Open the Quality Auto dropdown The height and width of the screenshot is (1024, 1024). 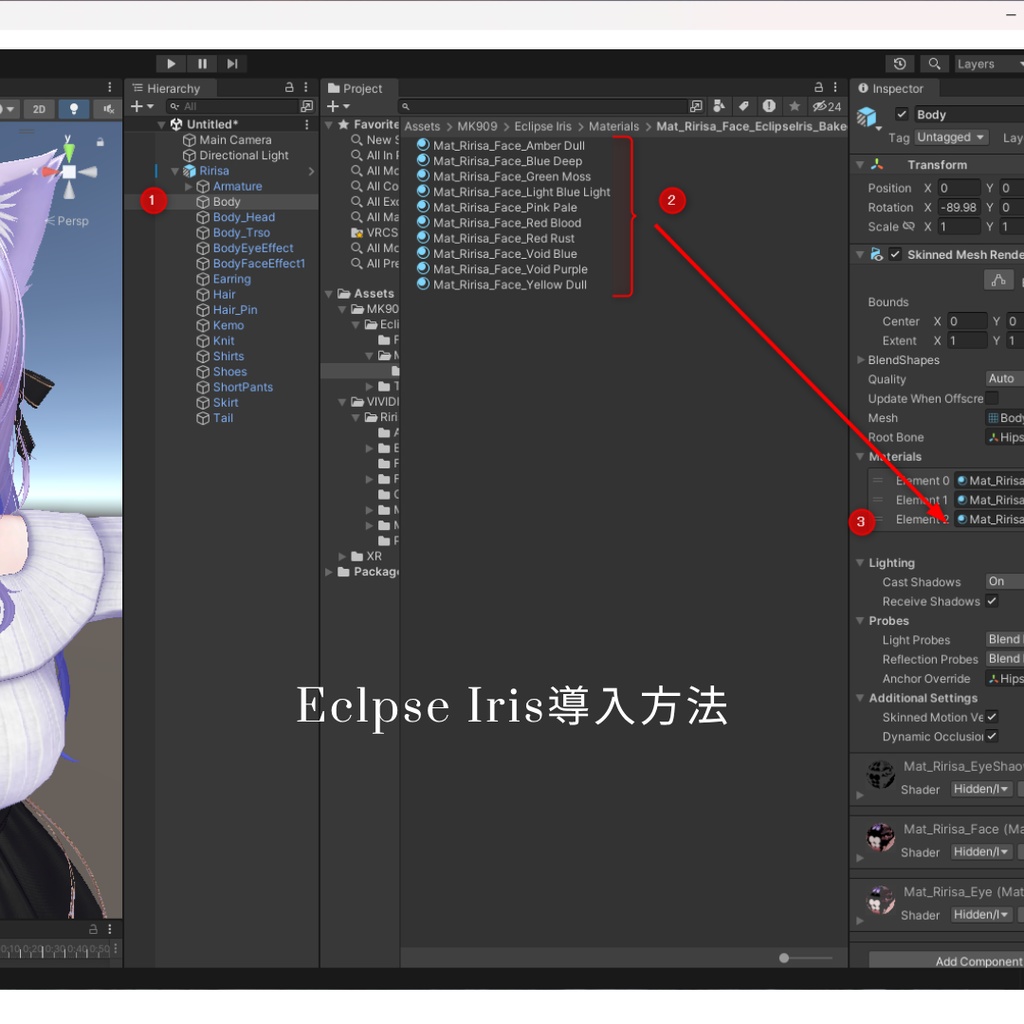click(x=1004, y=379)
